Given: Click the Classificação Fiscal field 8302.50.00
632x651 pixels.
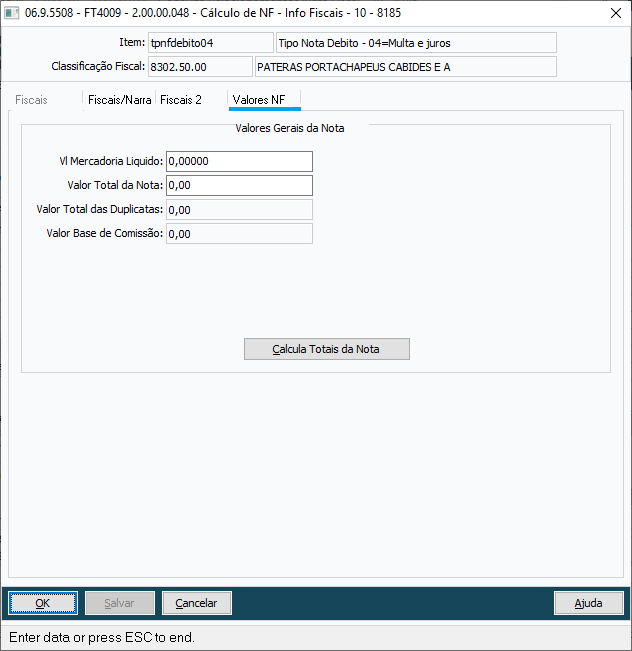Looking at the screenshot, I should coord(200,67).
